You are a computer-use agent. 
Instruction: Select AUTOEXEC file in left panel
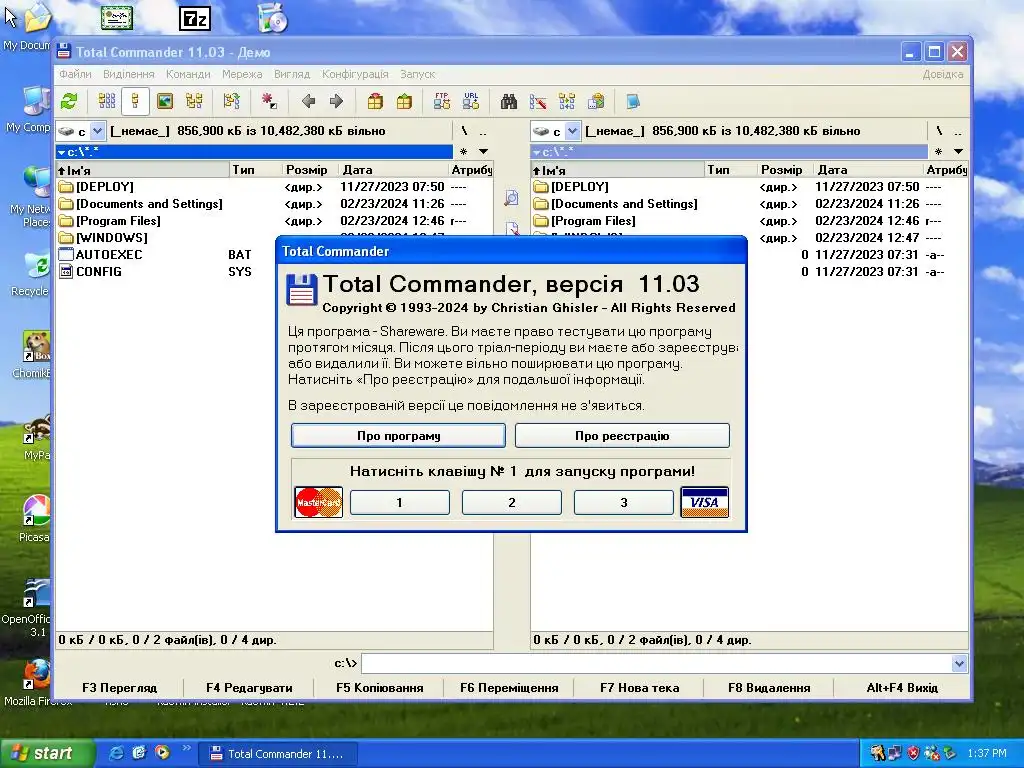pyautogui.click(x=108, y=255)
